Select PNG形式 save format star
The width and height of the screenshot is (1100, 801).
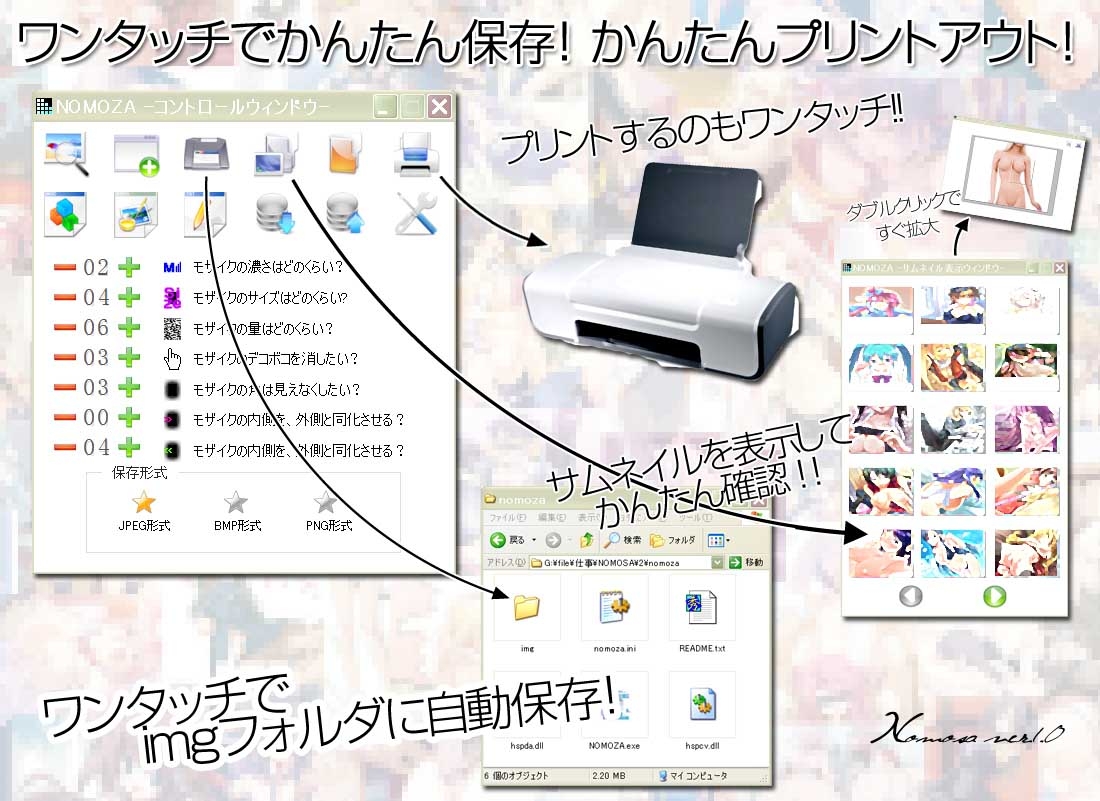point(325,502)
